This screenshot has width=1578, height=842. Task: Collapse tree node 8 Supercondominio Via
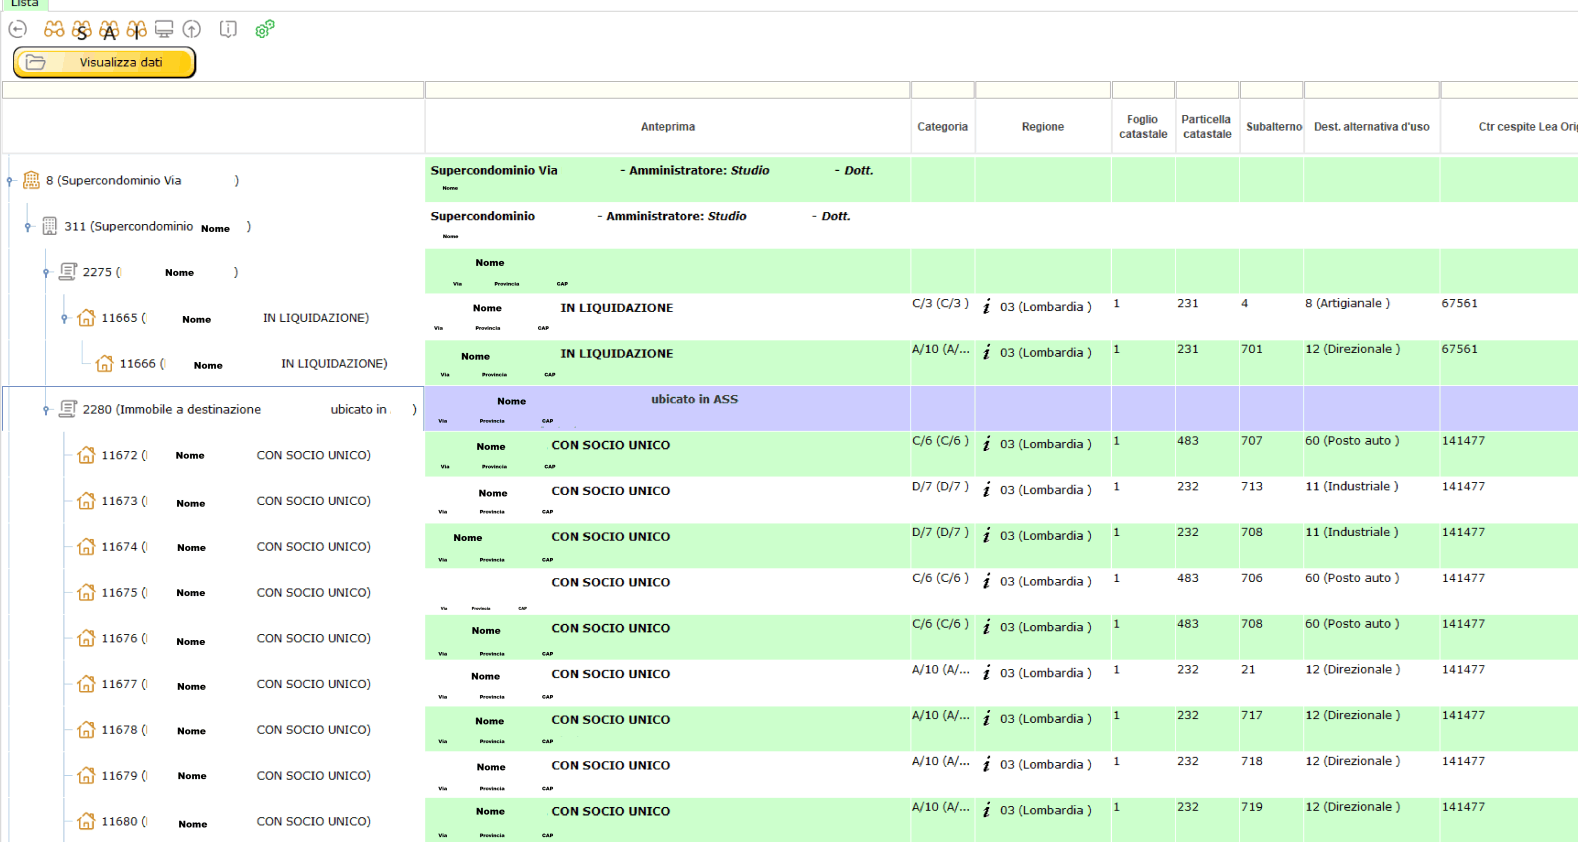point(10,181)
